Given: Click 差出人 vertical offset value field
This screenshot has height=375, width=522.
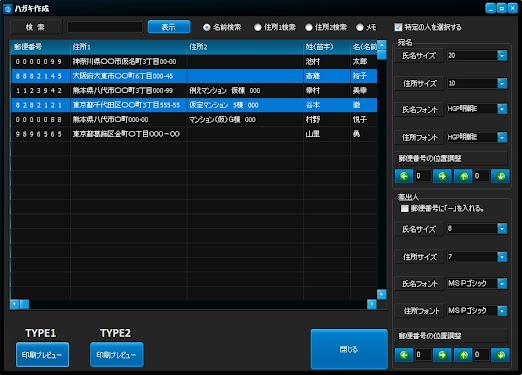Looking at the screenshot, I should pyautogui.click(x=481, y=355).
